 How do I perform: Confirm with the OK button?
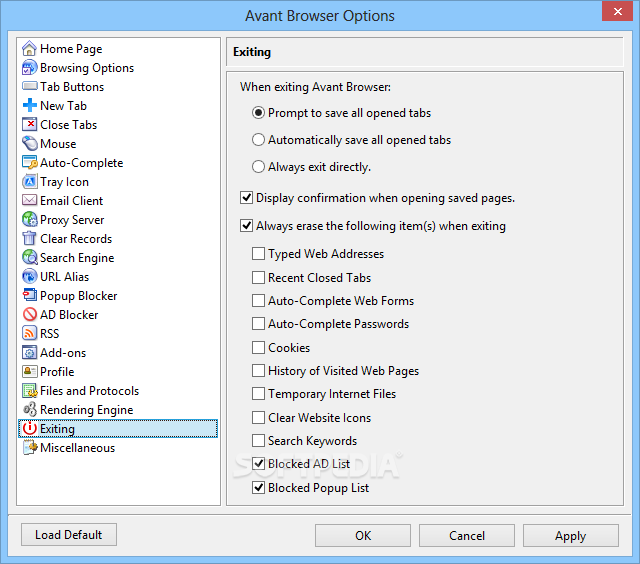click(x=362, y=536)
